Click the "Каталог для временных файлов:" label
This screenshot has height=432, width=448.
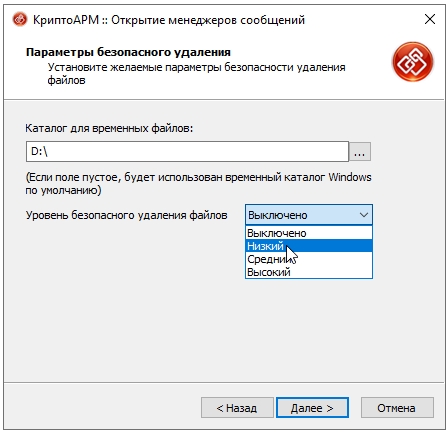[x=109, y=128]
